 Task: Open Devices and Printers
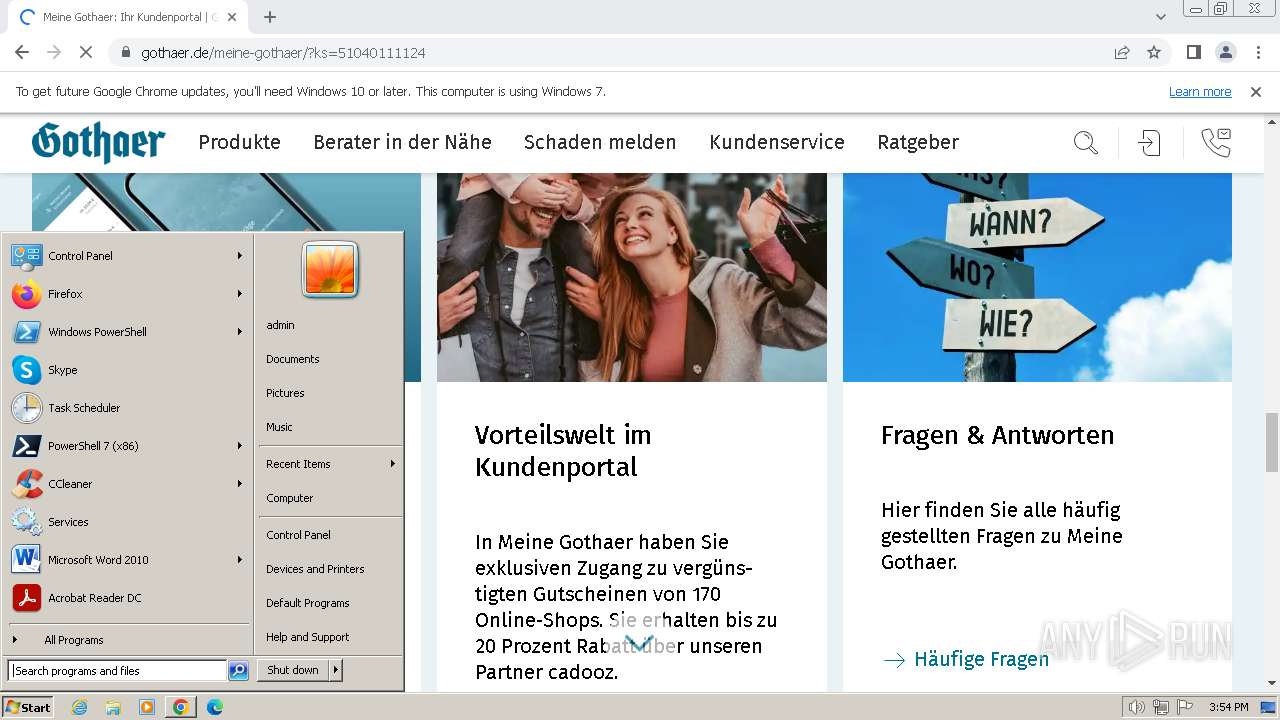pos(315,569)
